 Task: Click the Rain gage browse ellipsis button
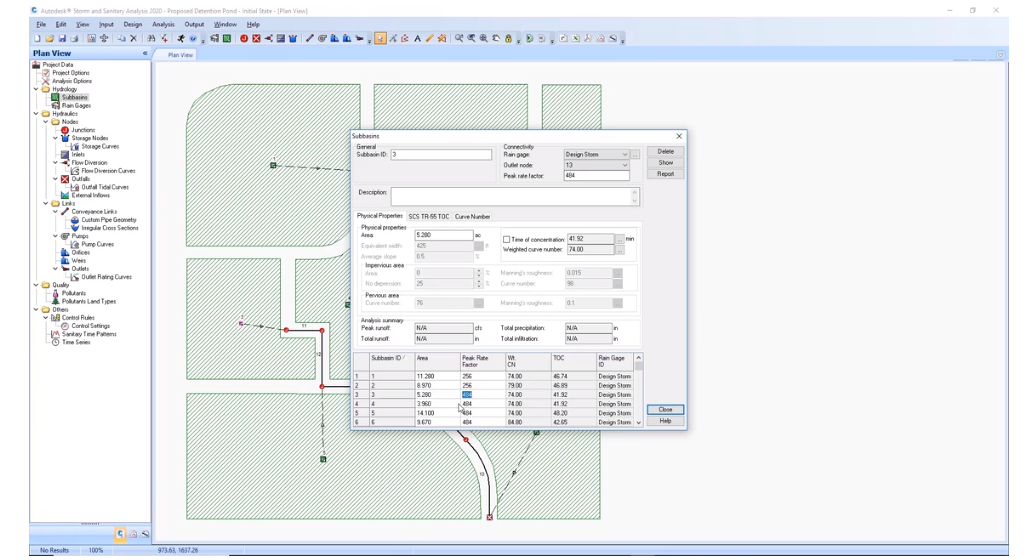point(635,154)
